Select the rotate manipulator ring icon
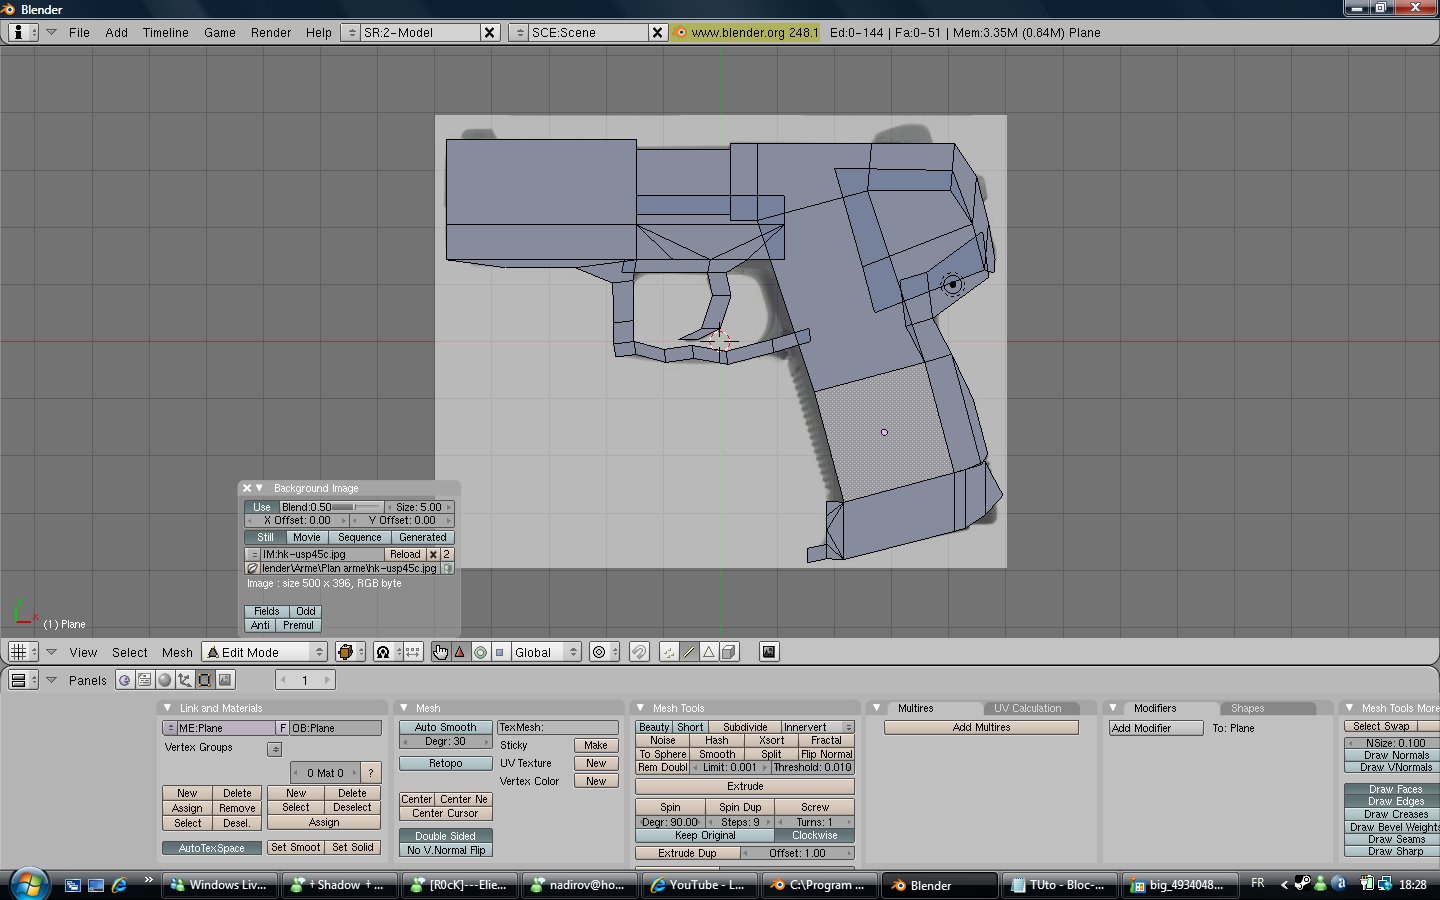The height and width of the screenshot is (900, 1440). click(480, 652)
